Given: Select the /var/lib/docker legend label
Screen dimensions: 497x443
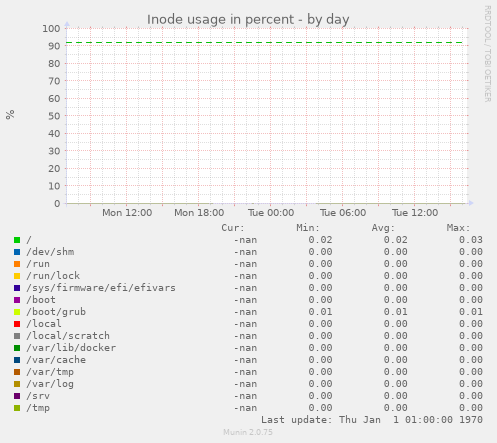Looking at the screenshot, I should coord(71,348).
